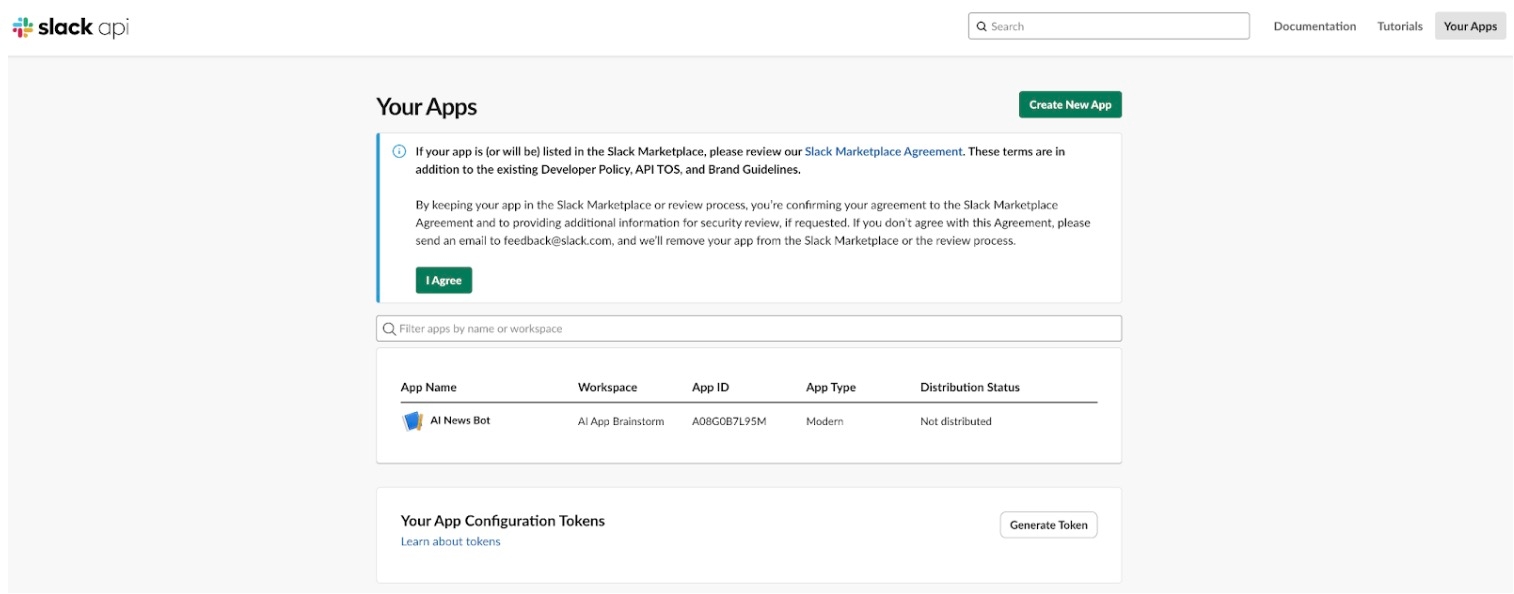Select the Your Apps tab
This screenshot has height=594, width=1514.
pos(1469,27)
